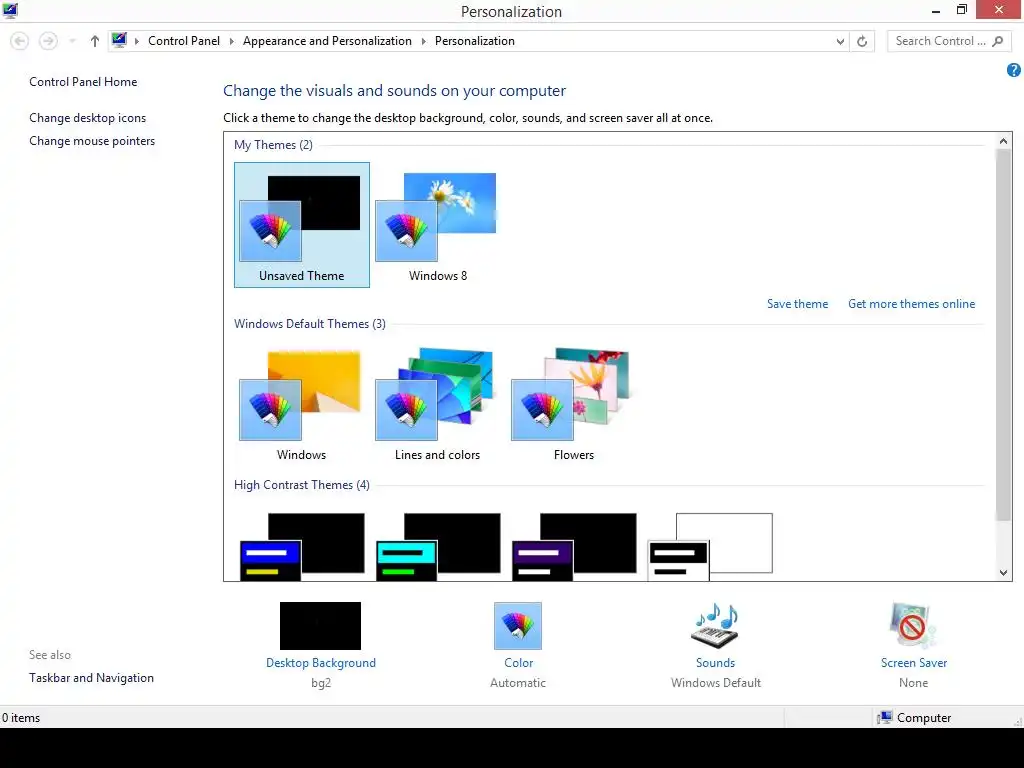The width and height of the screenshot is (1024, 768).
Task: Click the '0 items' status text
Action: (x=21, y=718)
